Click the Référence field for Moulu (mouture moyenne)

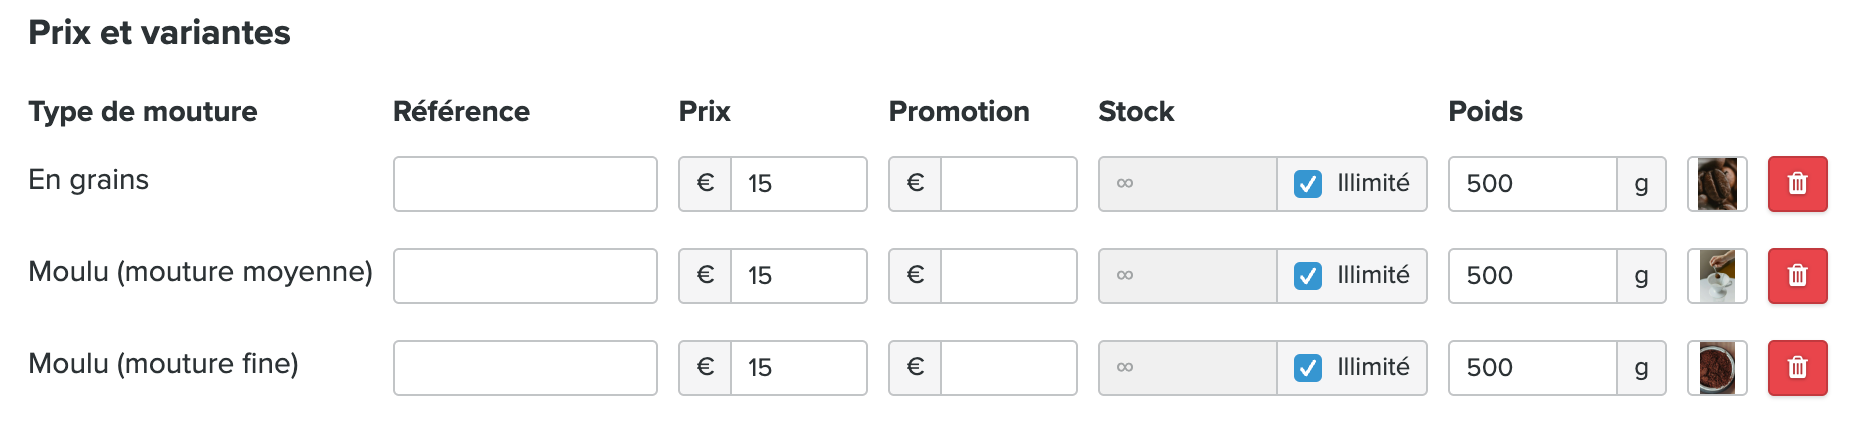525,276
